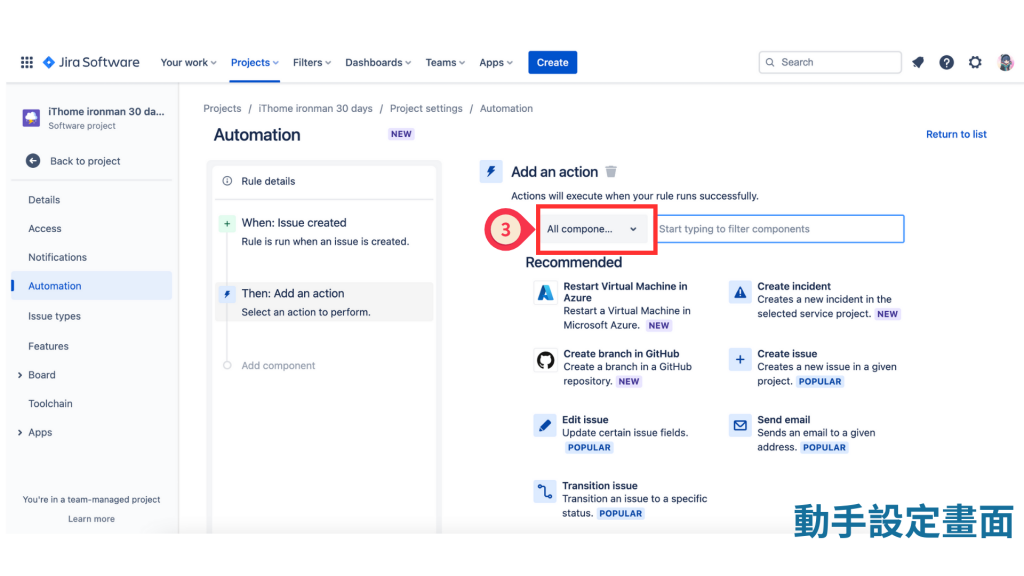Select the Then: Add an action step
The image size is (1024, 576).
pyautogui.click(x=324, y=302)
